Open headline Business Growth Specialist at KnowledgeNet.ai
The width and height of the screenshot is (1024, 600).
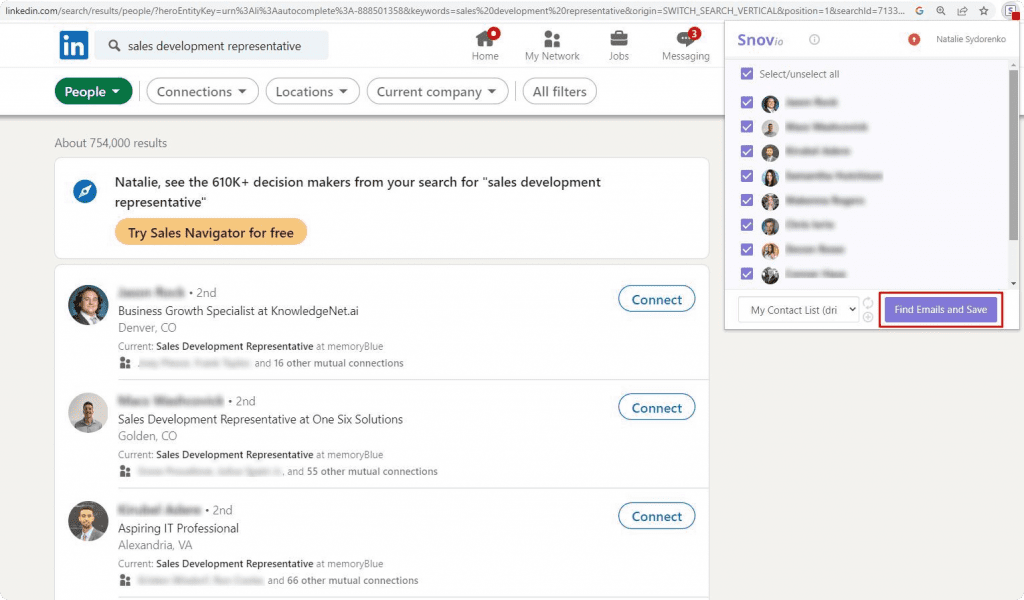[x=238, y=311]
